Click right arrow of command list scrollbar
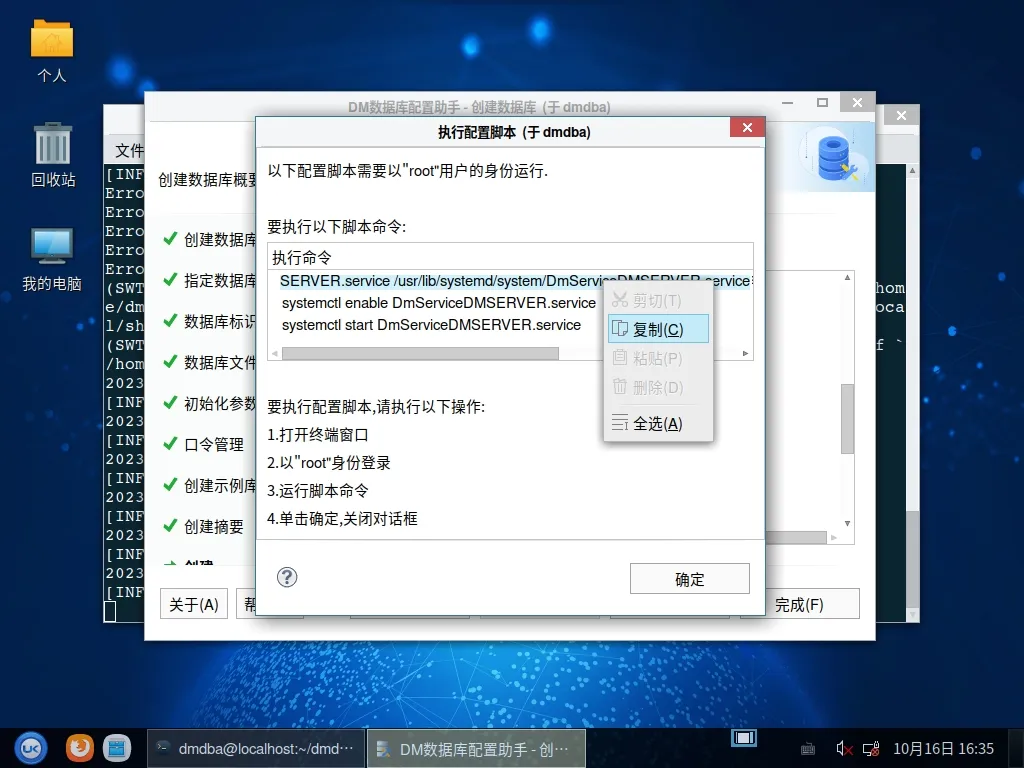Viewport: 1024px width, 768px height. tap(746, 353)
